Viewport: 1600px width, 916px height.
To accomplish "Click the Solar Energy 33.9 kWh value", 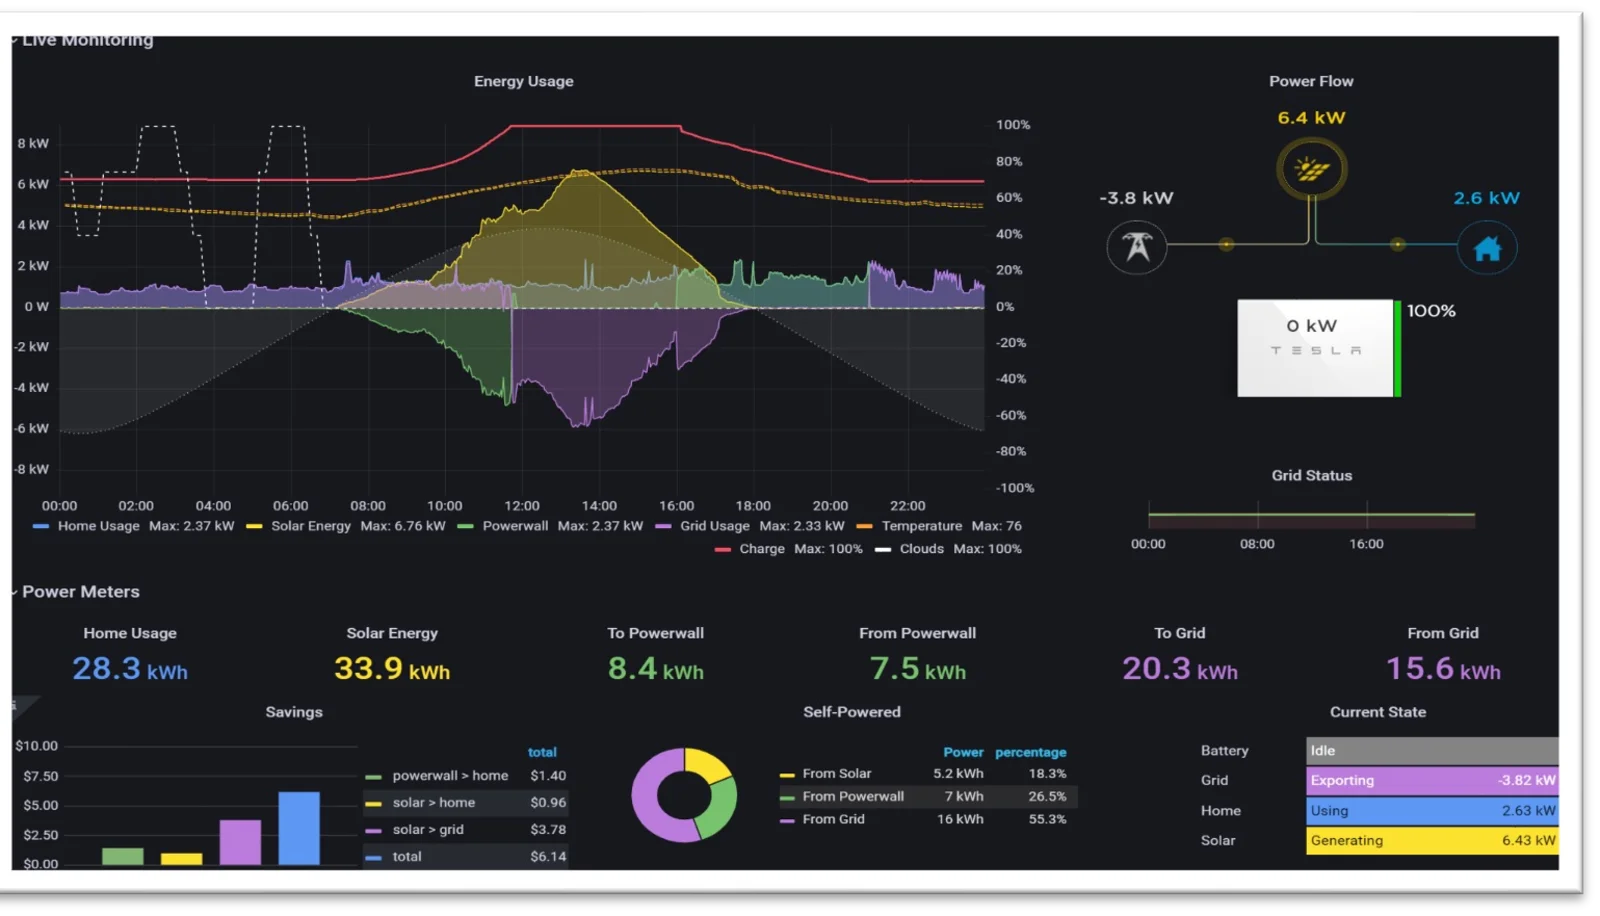I will (392, 668).
